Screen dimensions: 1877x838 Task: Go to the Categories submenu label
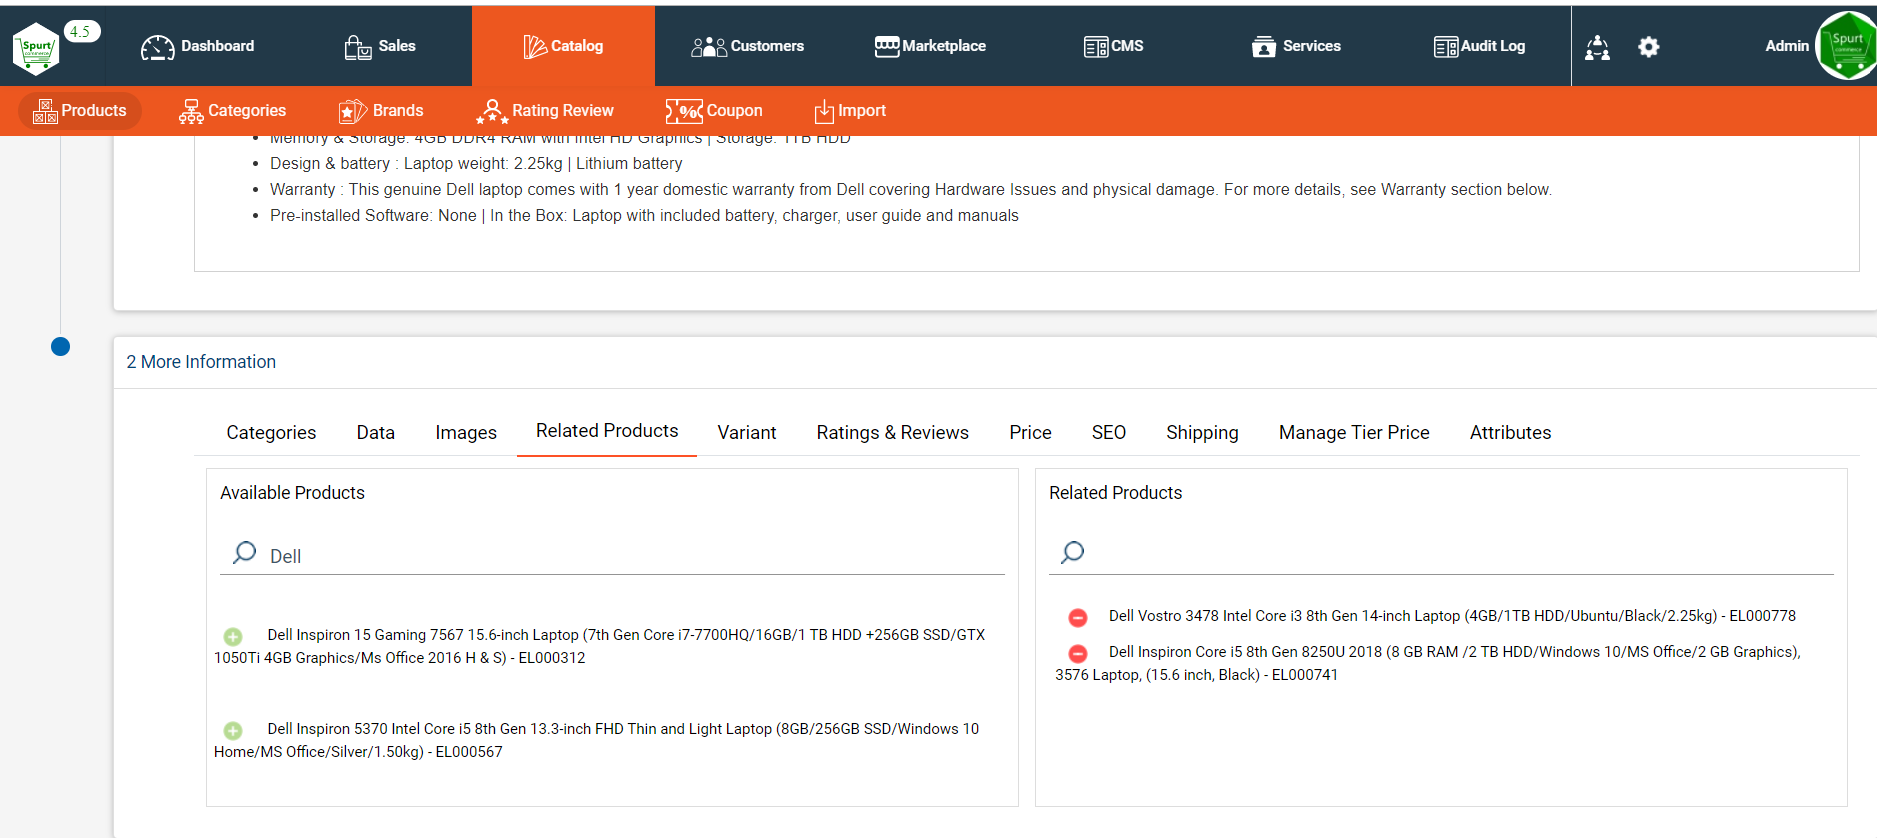point(247,110)
